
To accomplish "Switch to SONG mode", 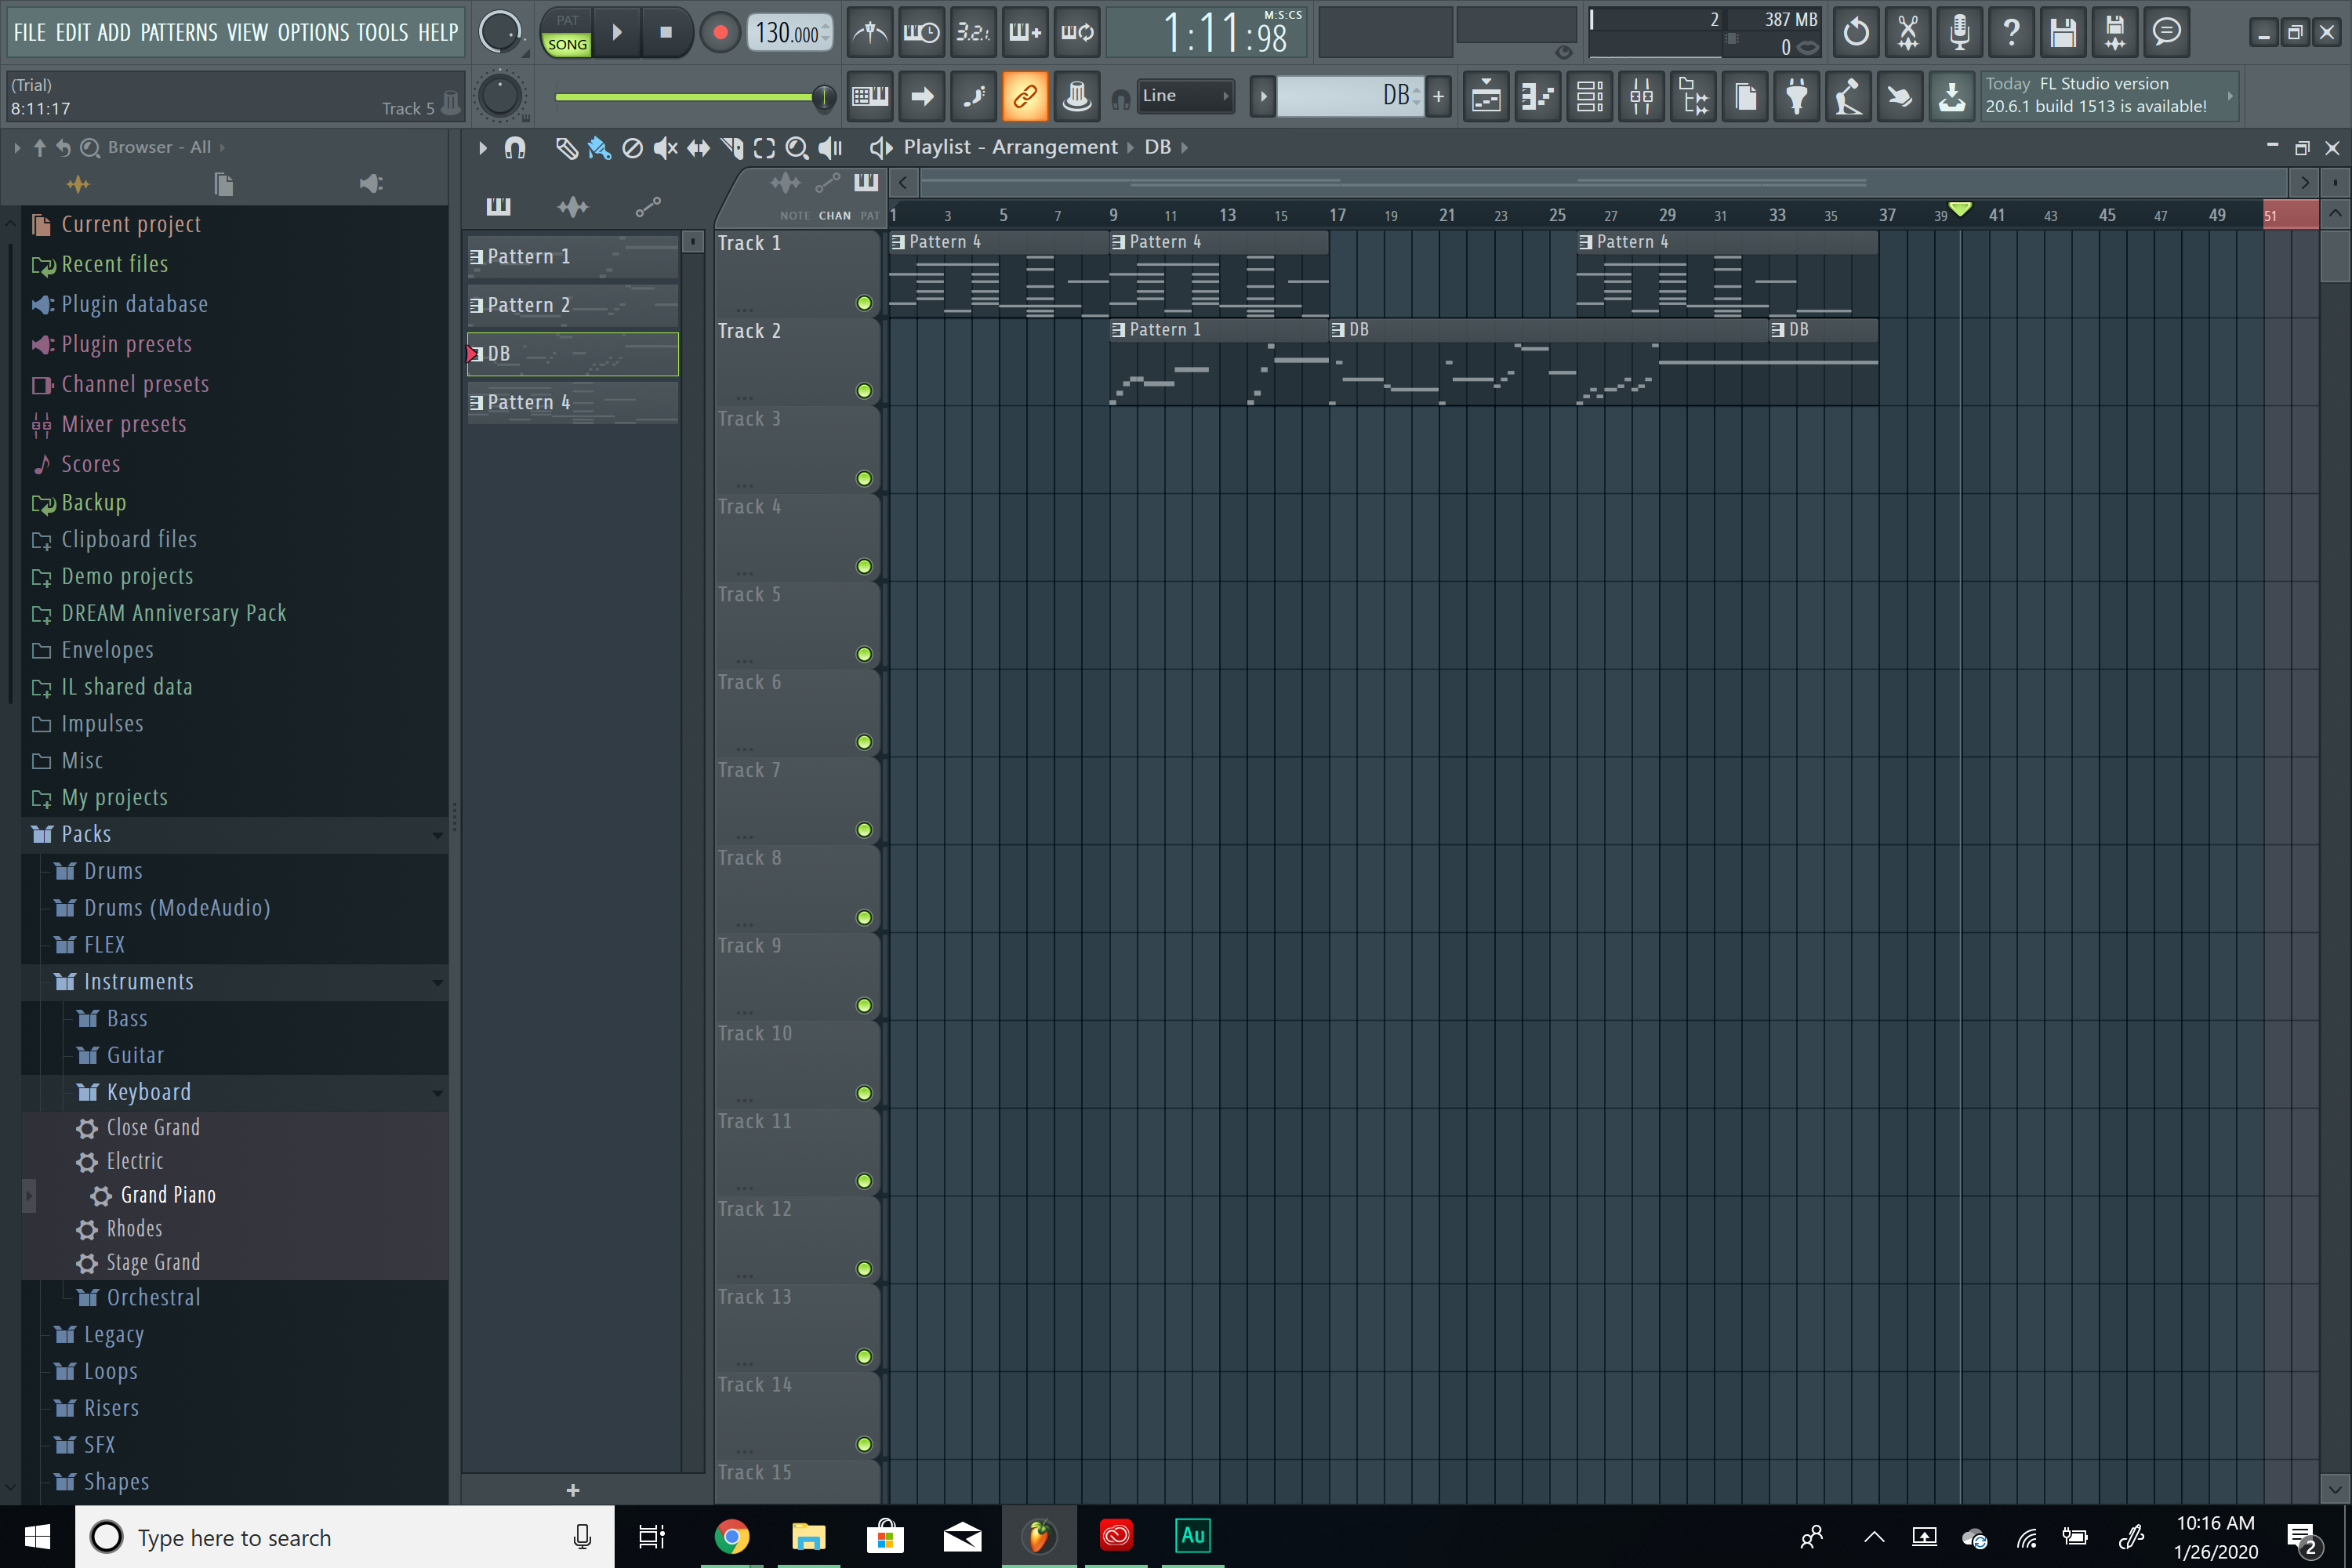I will tap(567, 44).
